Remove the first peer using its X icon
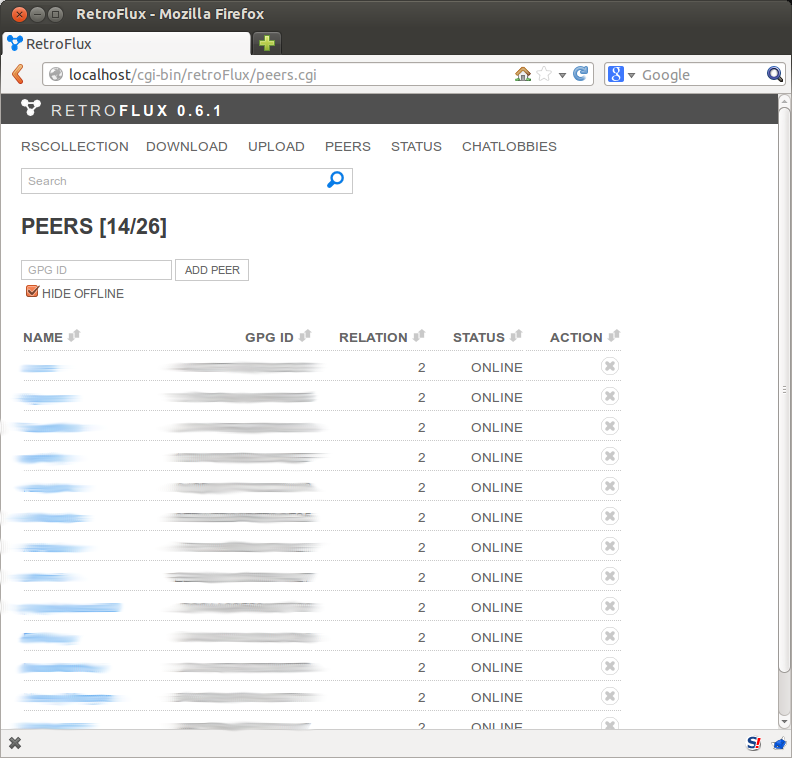 coord(610,366)
